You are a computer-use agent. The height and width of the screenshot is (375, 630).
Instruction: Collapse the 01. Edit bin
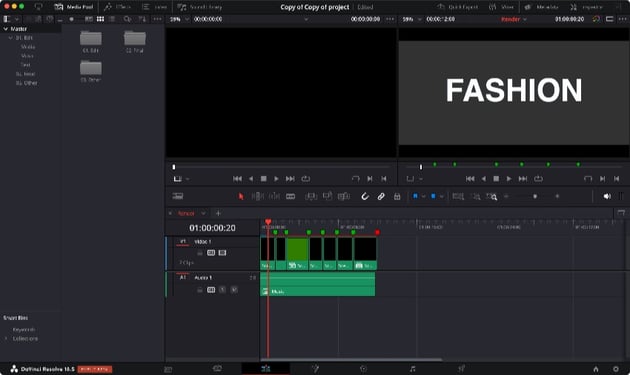coord(11,38)
